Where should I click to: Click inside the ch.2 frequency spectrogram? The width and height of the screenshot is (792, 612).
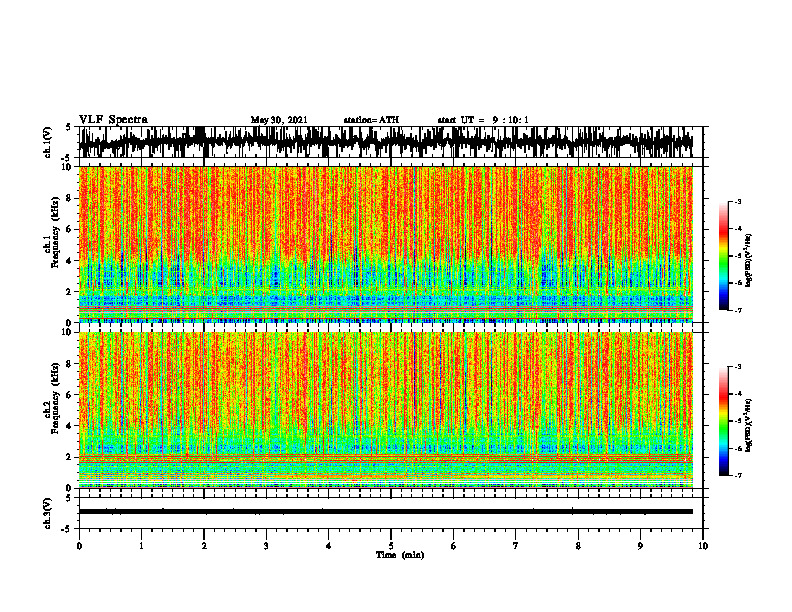[386, 410]
